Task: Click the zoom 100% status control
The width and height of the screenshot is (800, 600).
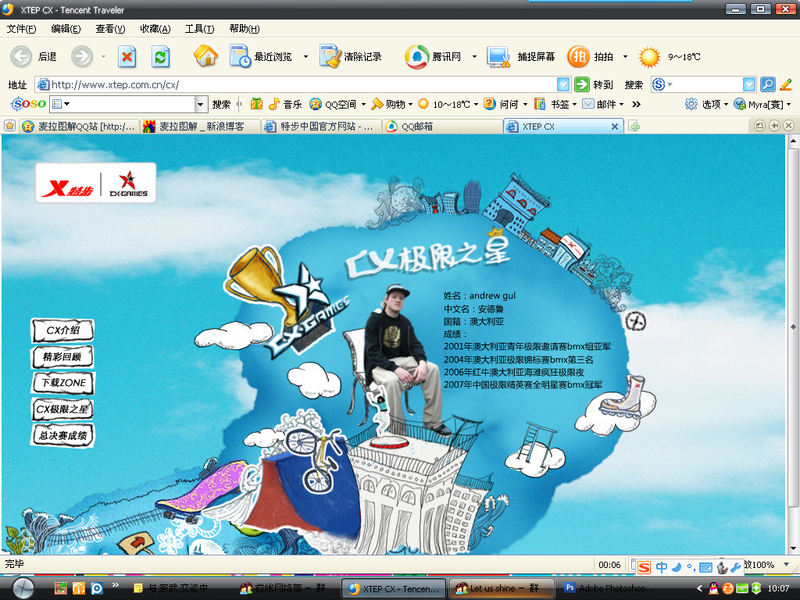Action: 765,565
